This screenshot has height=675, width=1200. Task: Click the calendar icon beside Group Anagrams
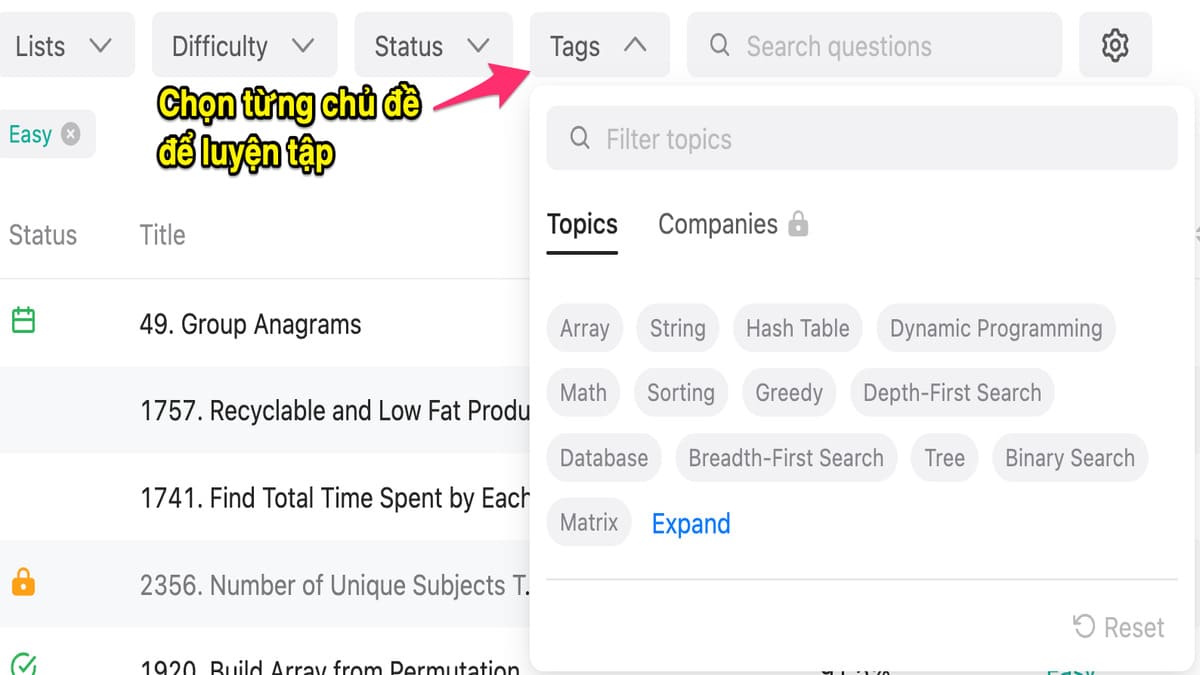[x=23, y=321]
